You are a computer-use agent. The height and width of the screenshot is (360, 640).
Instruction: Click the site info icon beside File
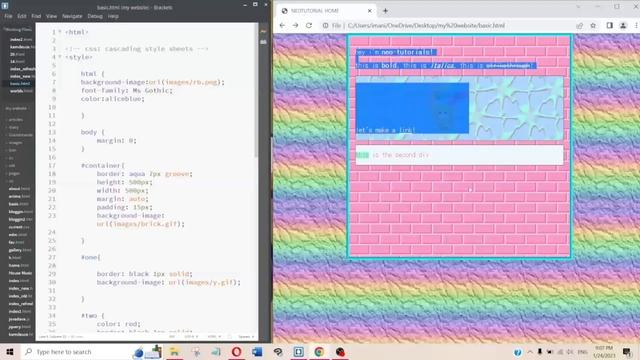tap(325, 25)
